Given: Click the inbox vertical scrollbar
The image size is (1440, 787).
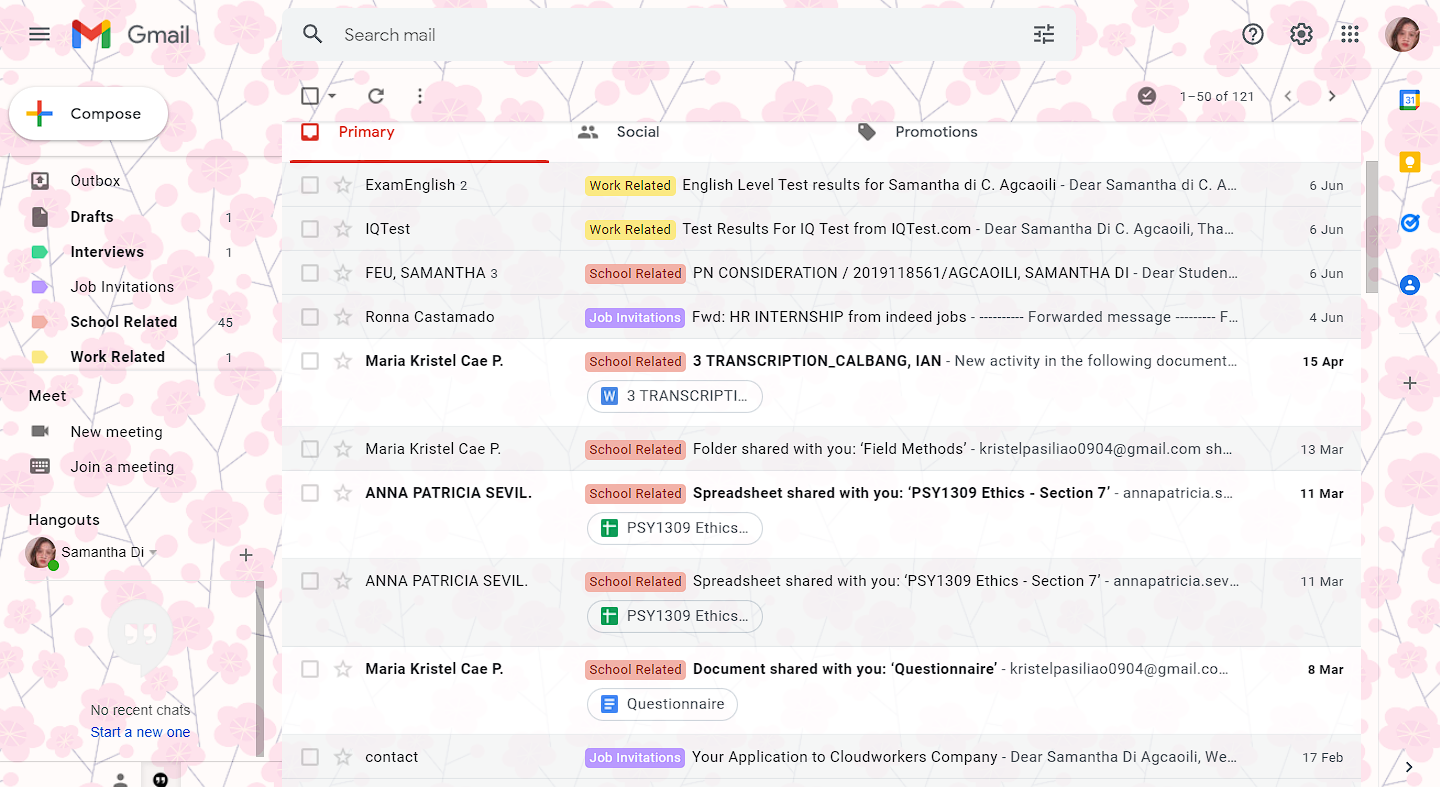Looking at the screenshot, I should [x=1371, y=227].
